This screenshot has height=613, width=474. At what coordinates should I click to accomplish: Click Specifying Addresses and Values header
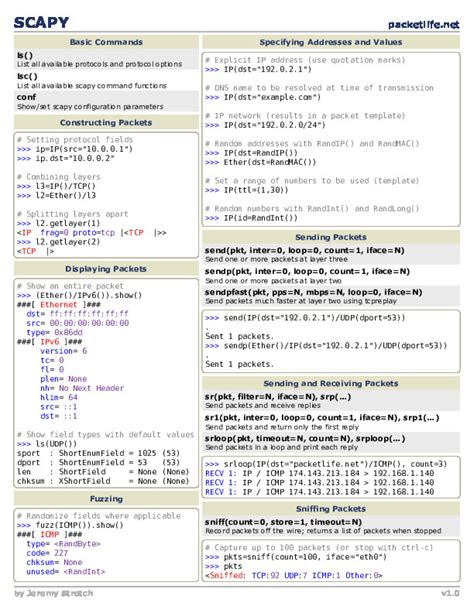pyautogui.click(x=331, y=42)
